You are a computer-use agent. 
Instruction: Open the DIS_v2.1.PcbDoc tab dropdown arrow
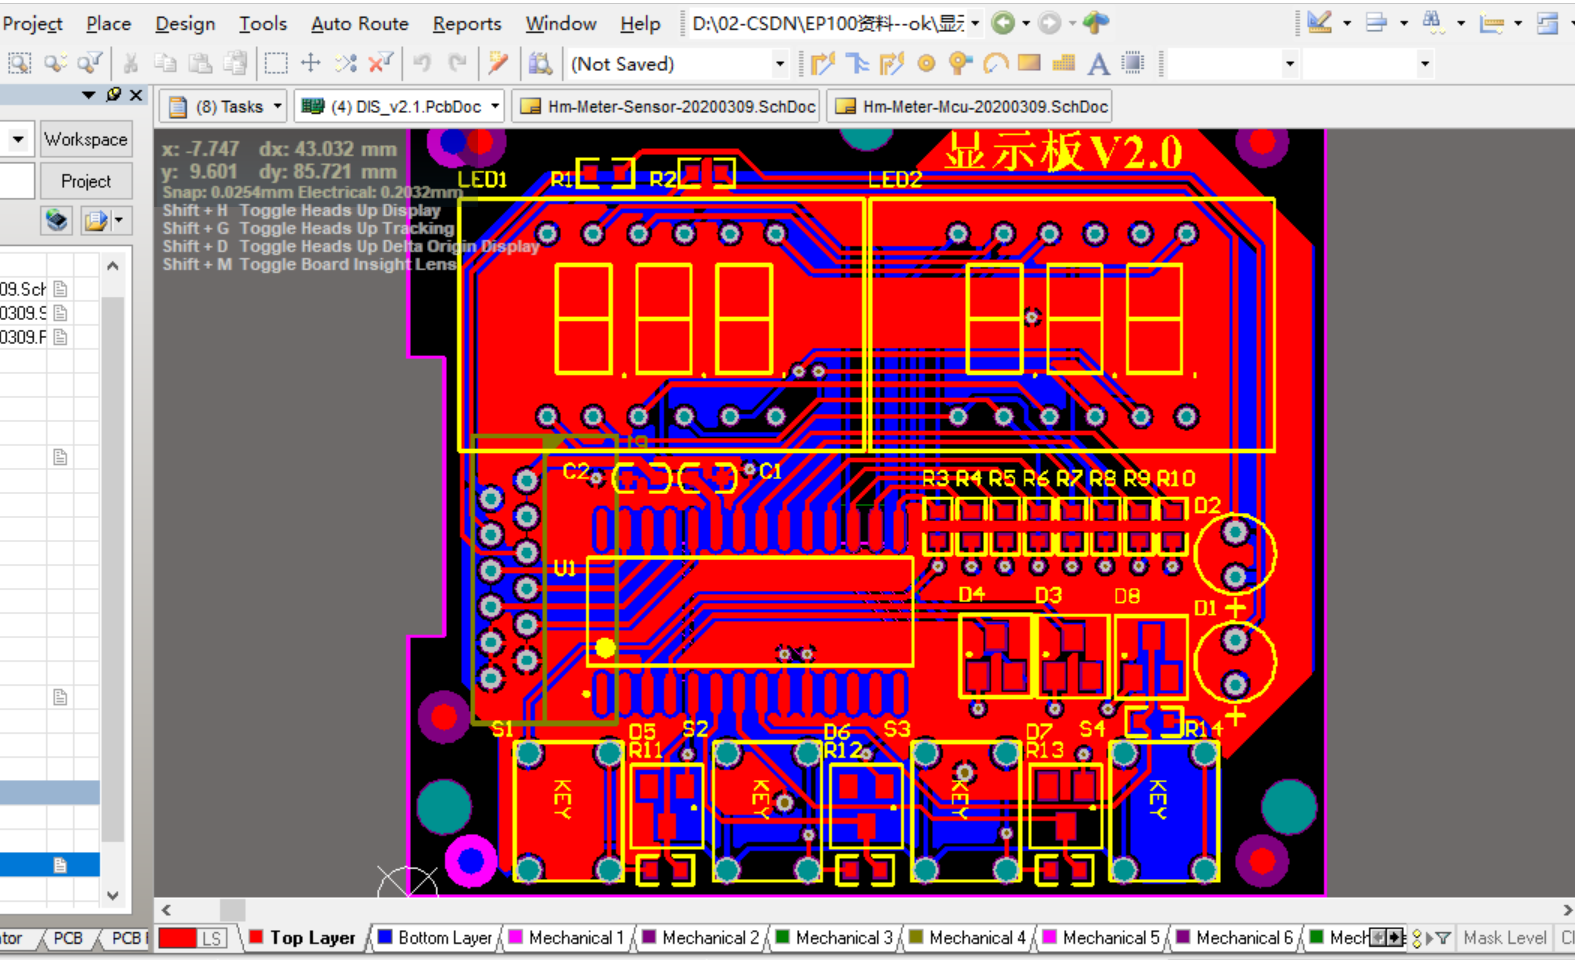495,106
